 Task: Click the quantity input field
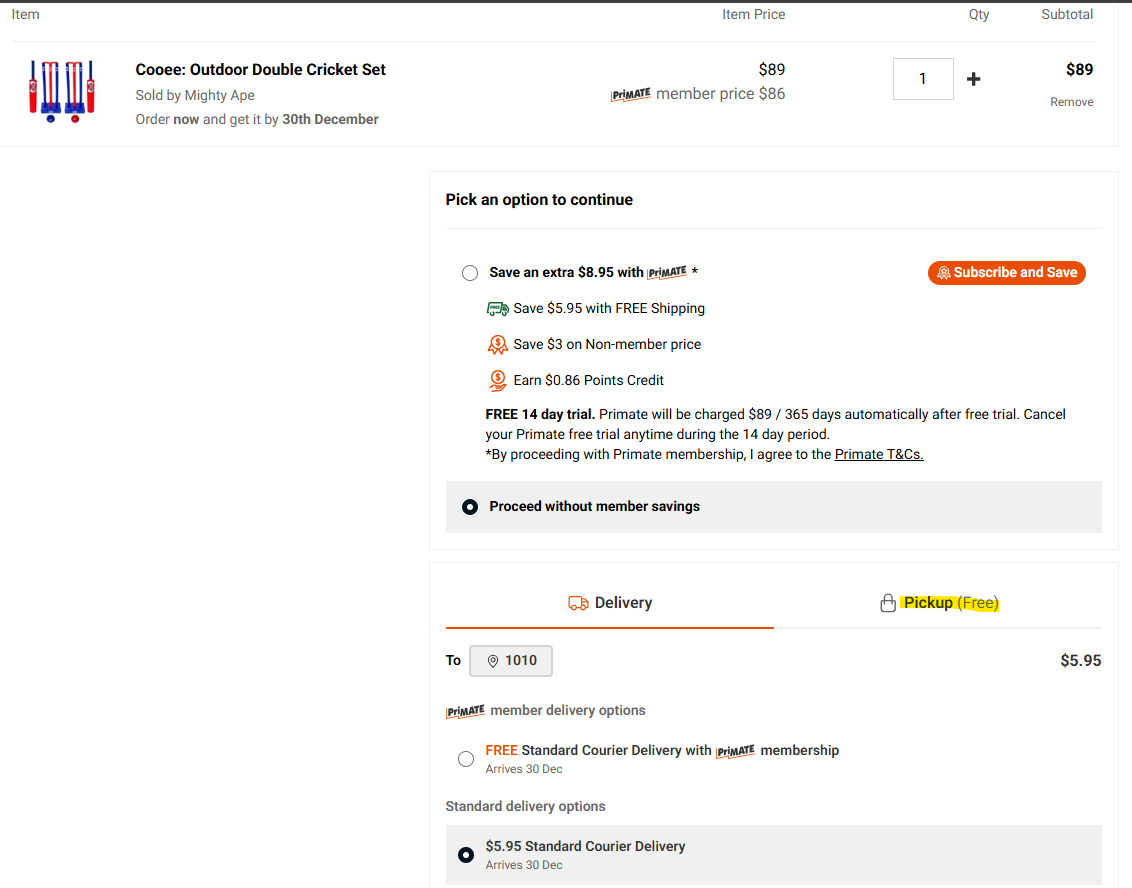pyautogui.click(x=922, y=79)
